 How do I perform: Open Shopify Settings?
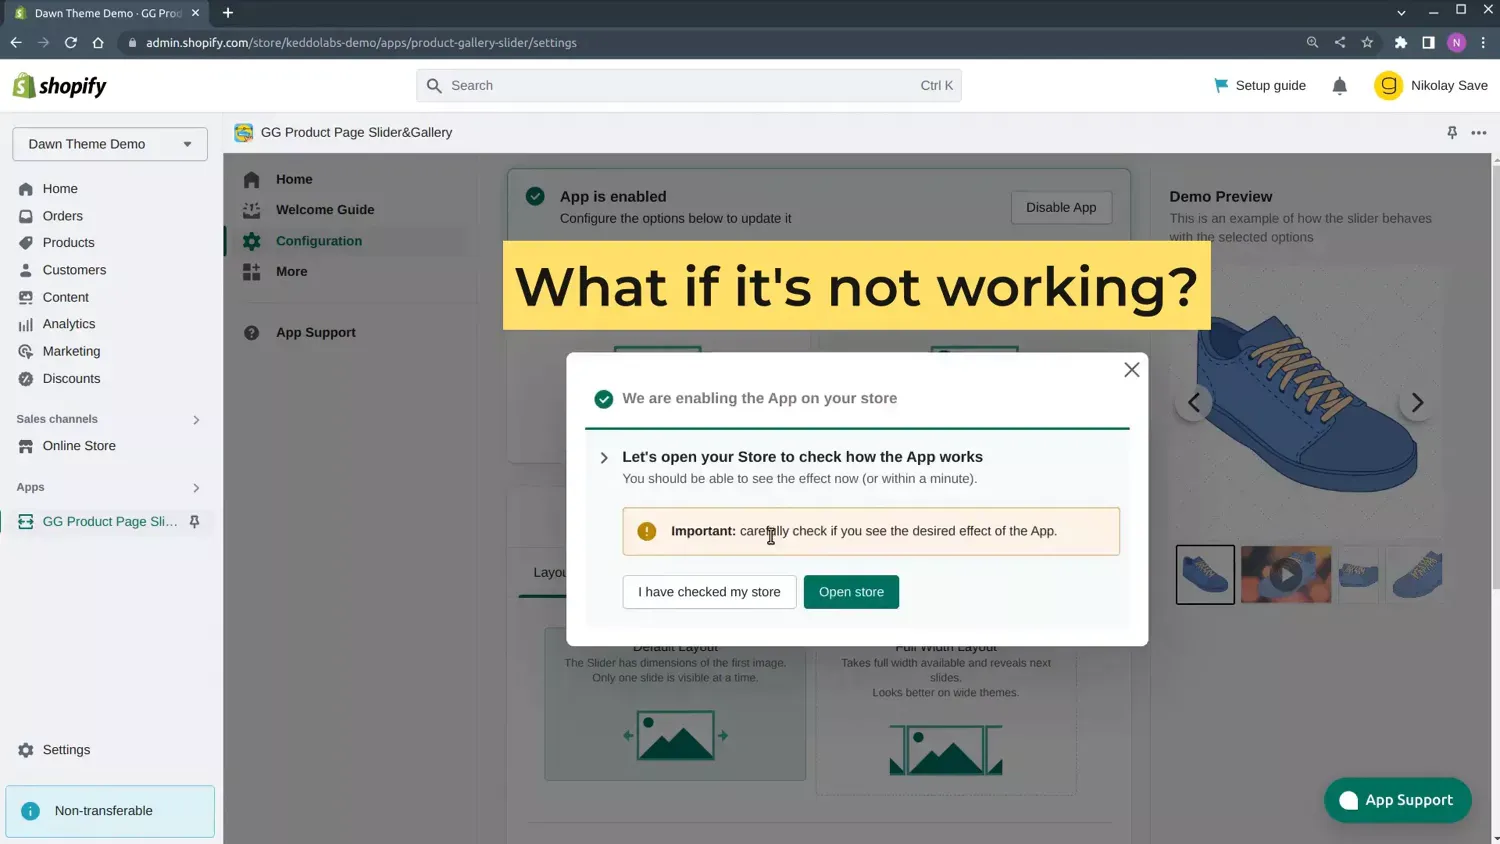pos(66,749)
